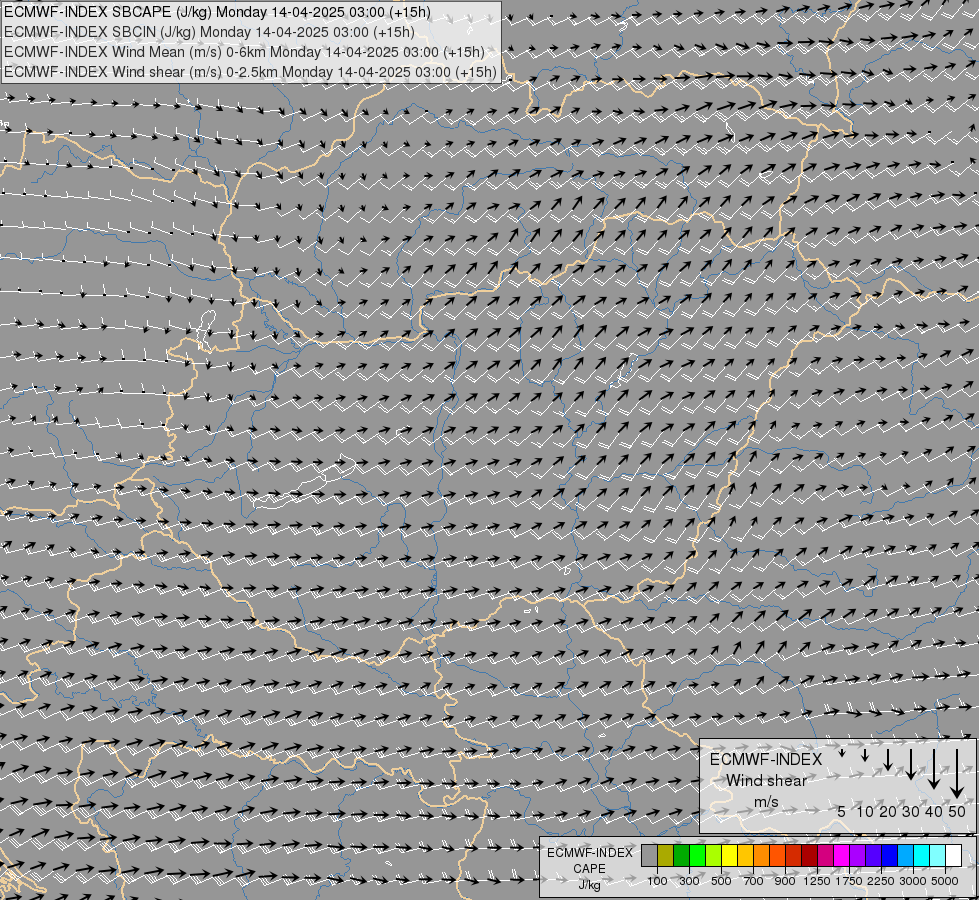This screenshot has height=900, width=979.
Task: Click the 'm/s' unit label
Action: coord(766,802)
